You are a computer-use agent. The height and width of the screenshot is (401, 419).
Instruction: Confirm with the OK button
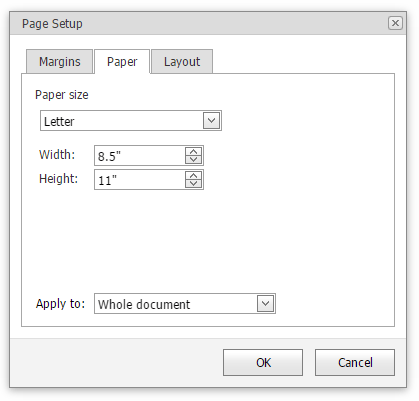pos(263,363)
